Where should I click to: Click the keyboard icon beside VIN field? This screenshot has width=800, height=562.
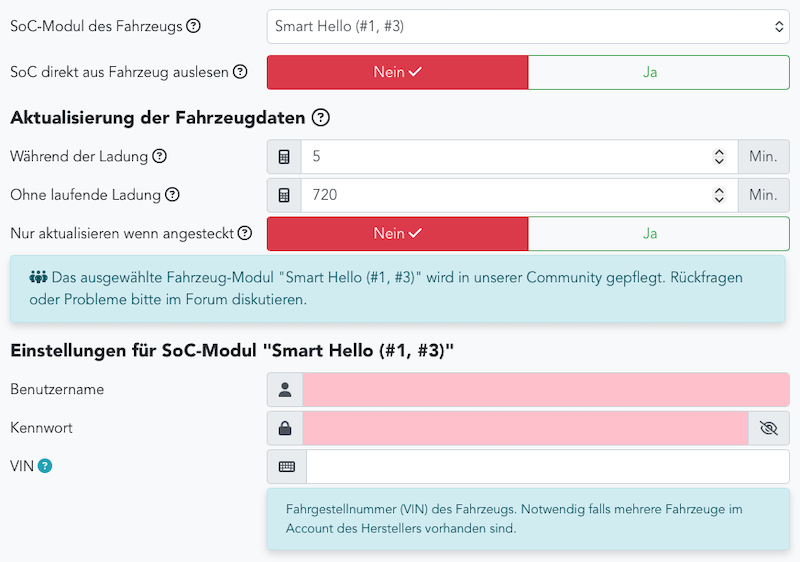(x=286, y=467)
